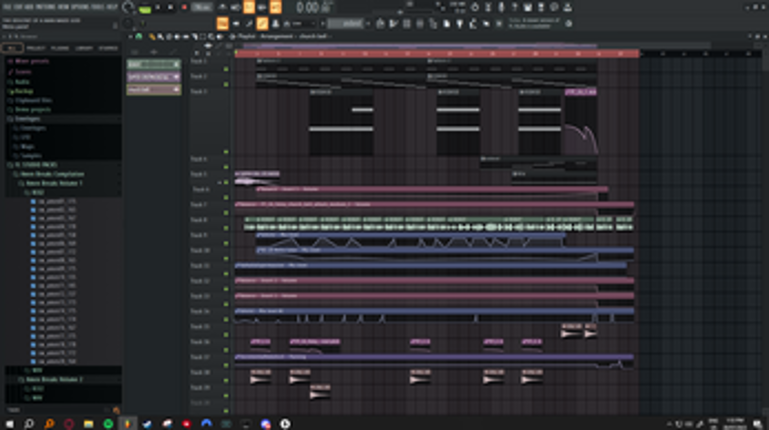Image resolution: width=769 pixels, height=430 pixels.
Task: Open the PATTERNS menu
Action: coord(44,7)
